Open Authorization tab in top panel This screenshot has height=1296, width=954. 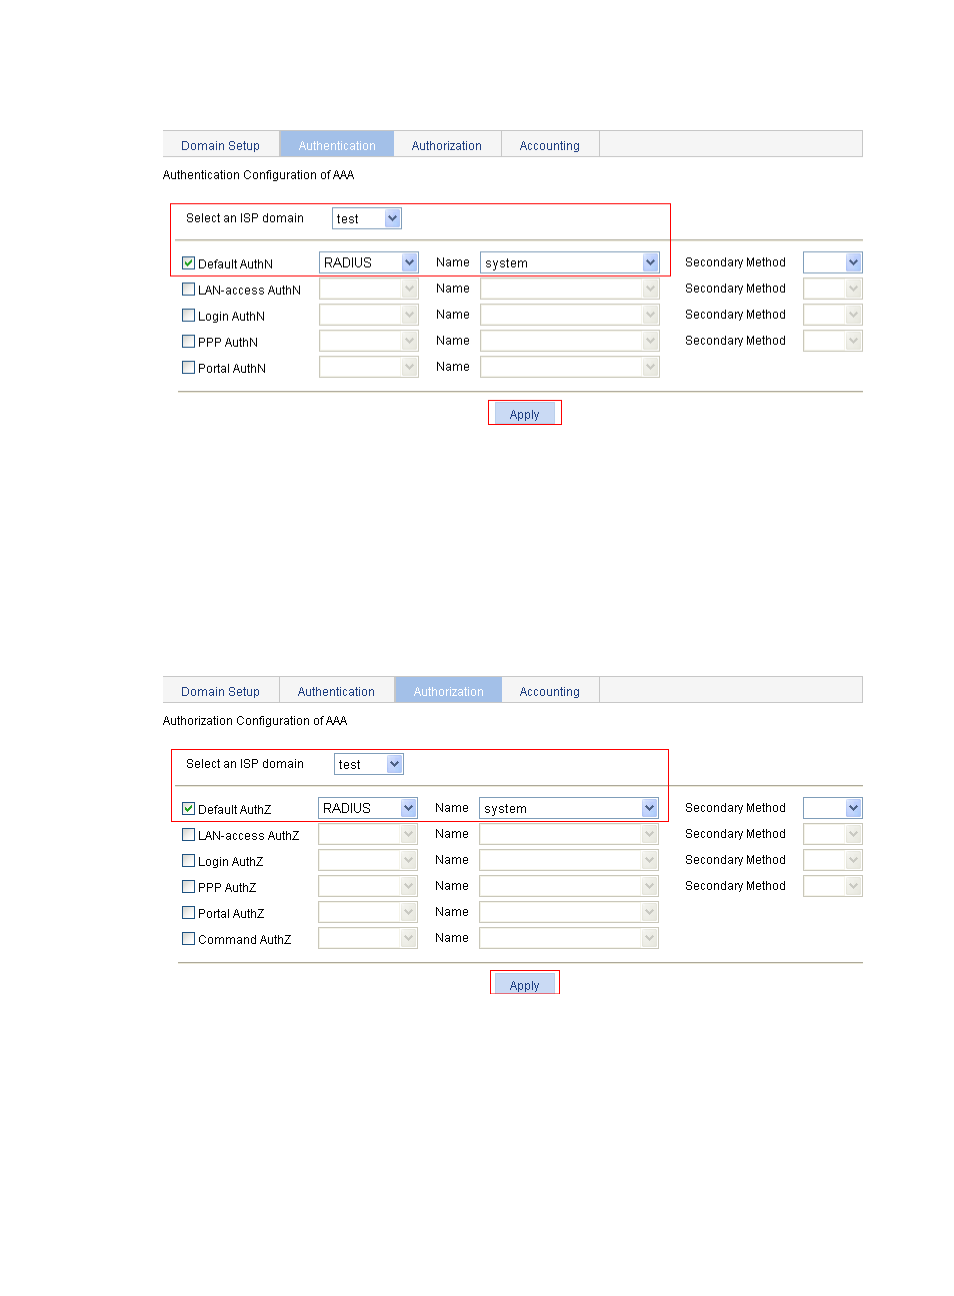(x=446, y=145)
